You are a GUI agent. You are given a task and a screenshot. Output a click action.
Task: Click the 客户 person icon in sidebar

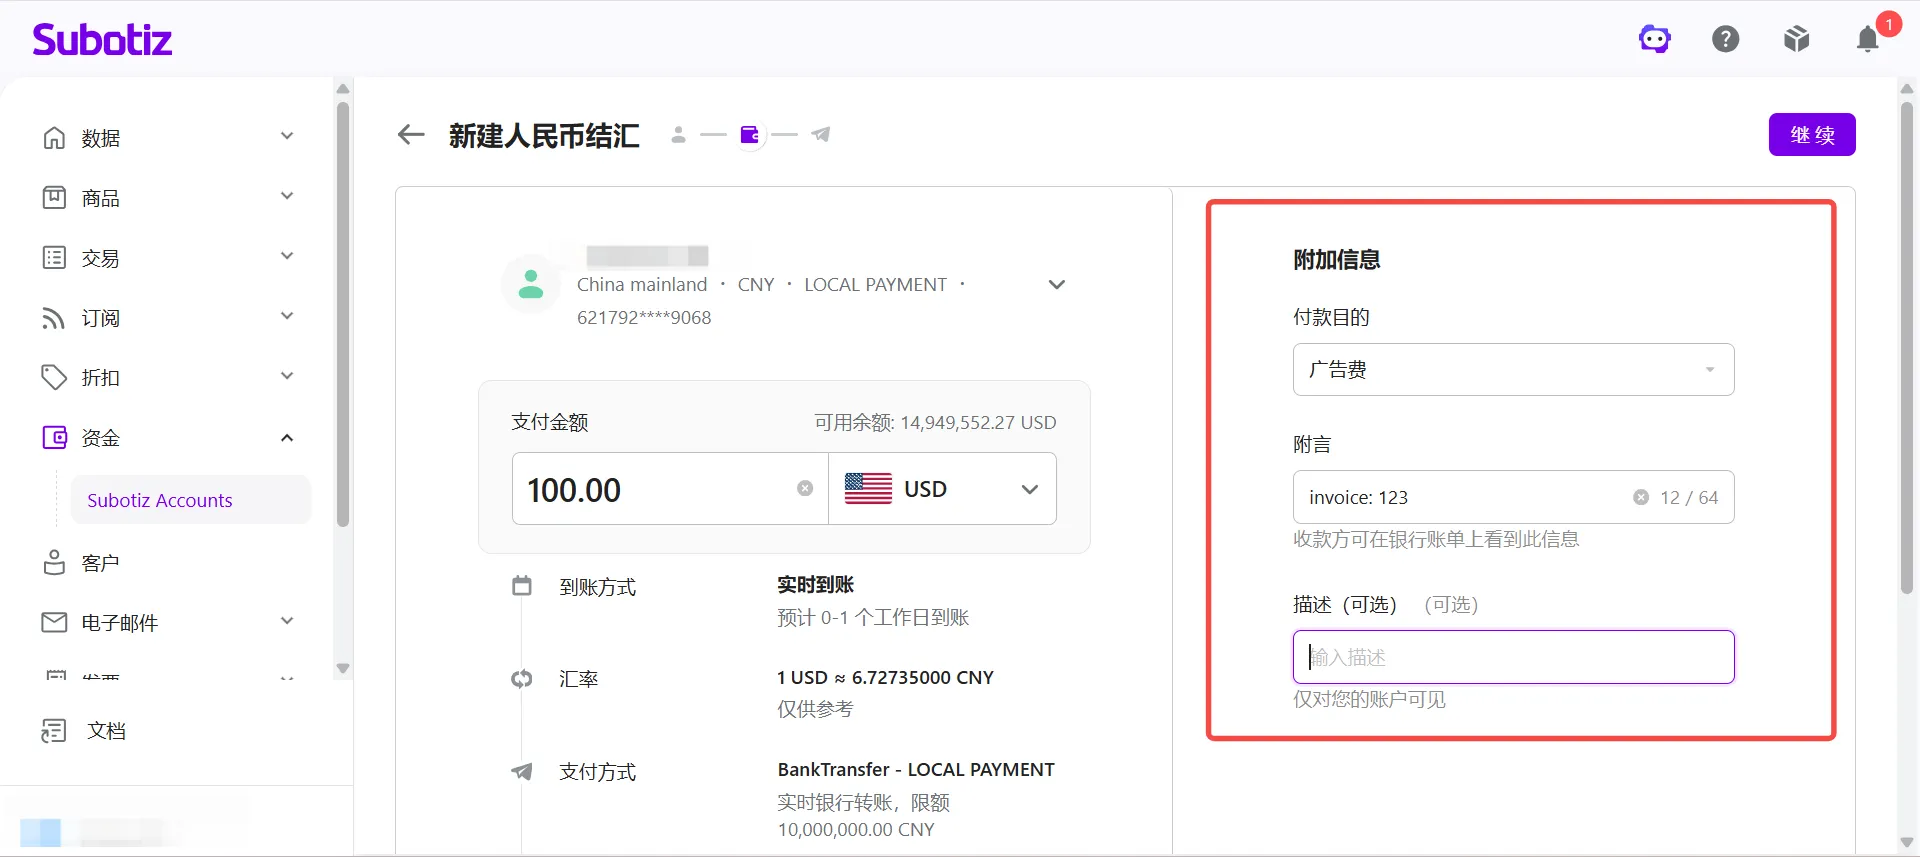(x=54, y=562)
